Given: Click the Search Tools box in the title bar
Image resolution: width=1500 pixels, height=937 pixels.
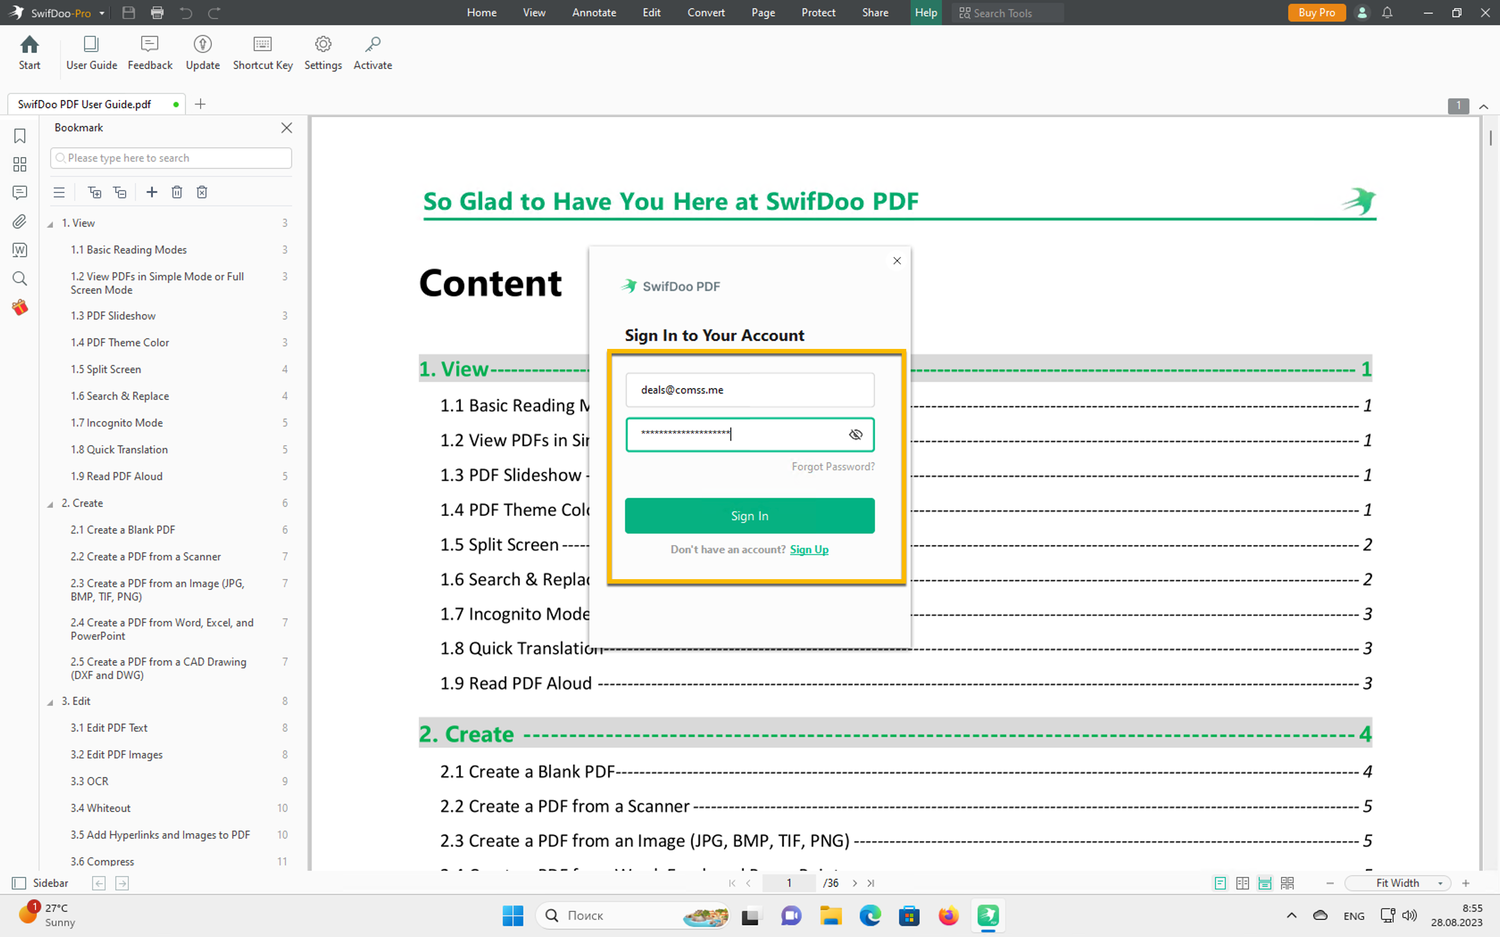Looking at the screenshot, I should [1008, 13].
